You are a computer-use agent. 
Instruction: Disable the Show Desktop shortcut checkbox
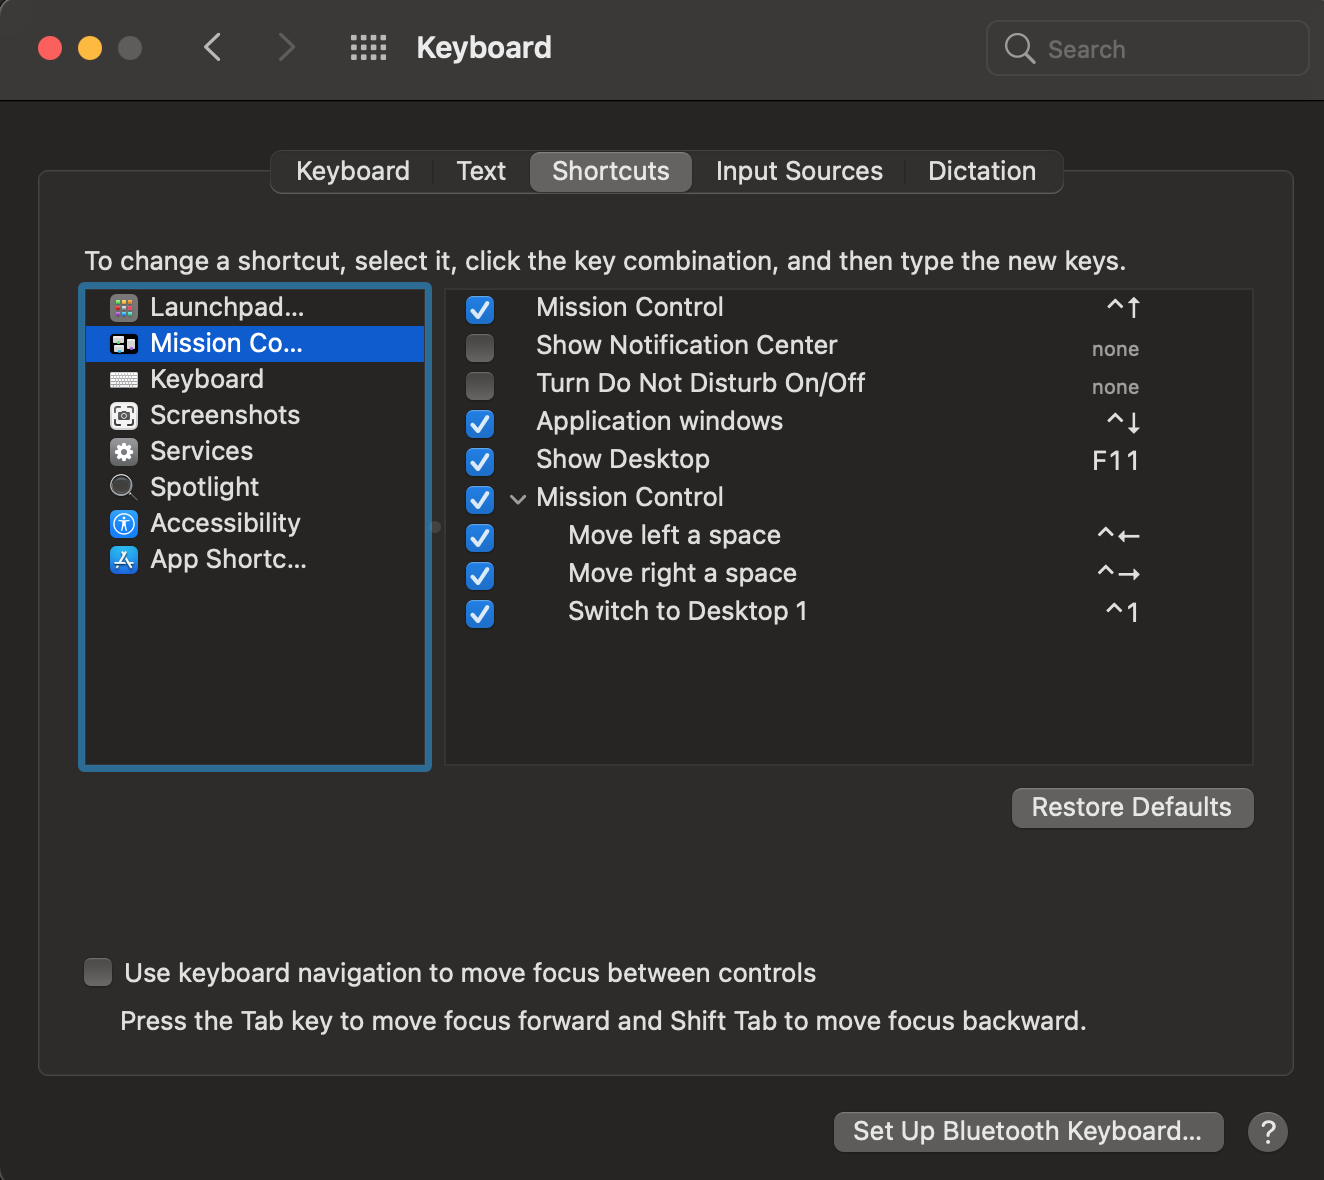[480, 462]
